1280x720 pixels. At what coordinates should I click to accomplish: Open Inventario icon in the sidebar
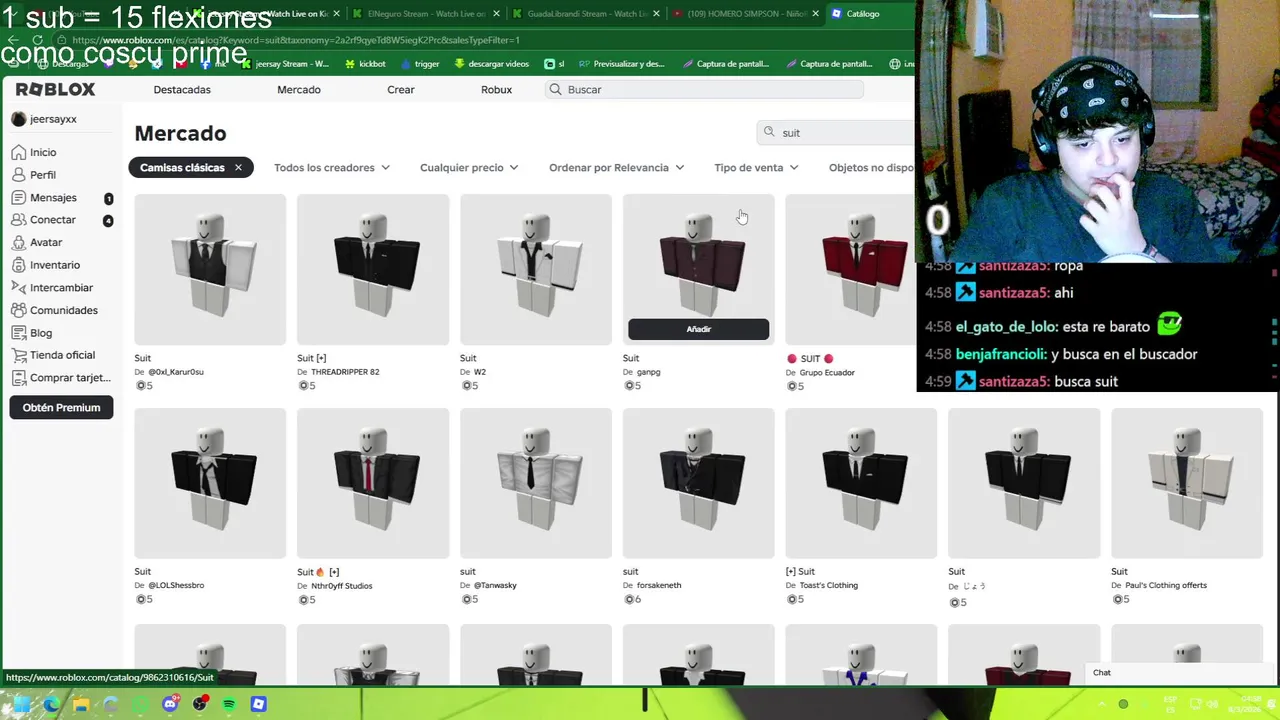coord(18,265)
